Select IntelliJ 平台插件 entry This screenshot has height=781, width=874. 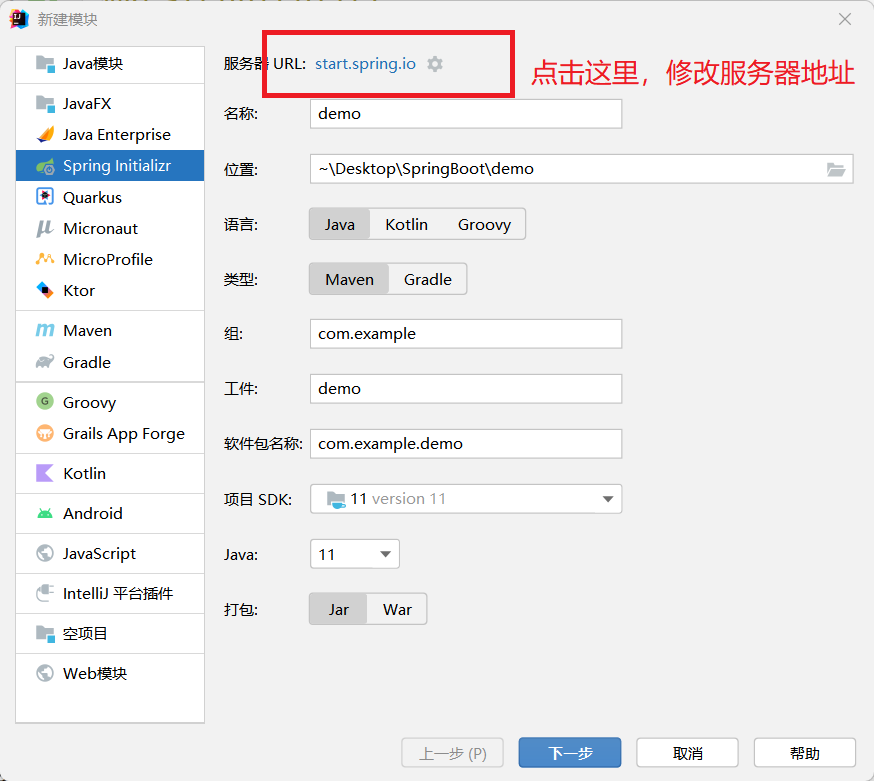[x=110, y=593]
